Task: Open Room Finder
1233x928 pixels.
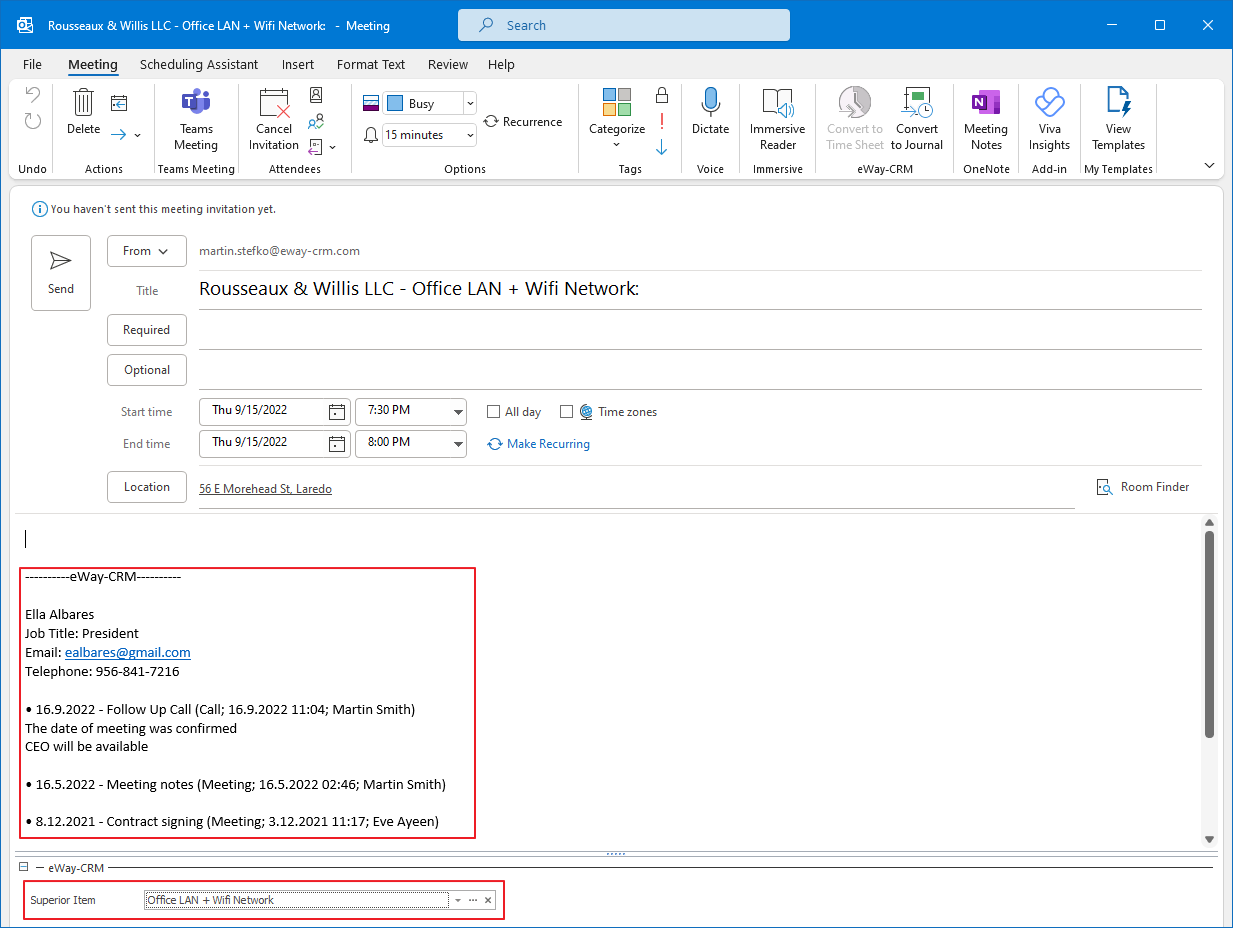Action: pos(1144,487)
